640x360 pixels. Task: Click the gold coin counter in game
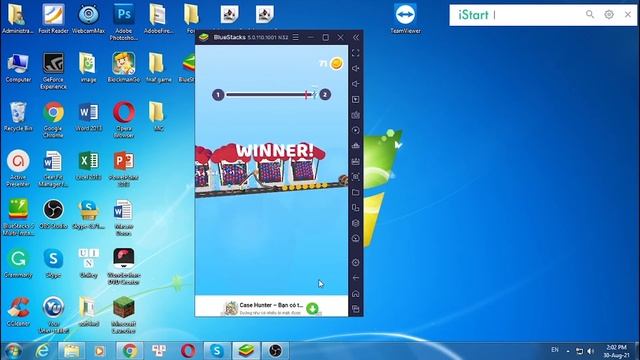click(331, 63)
